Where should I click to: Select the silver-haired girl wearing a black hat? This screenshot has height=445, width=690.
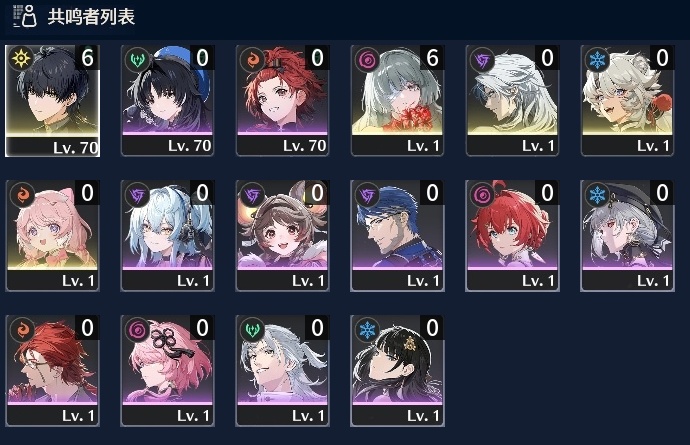click(x=627, y=235)
